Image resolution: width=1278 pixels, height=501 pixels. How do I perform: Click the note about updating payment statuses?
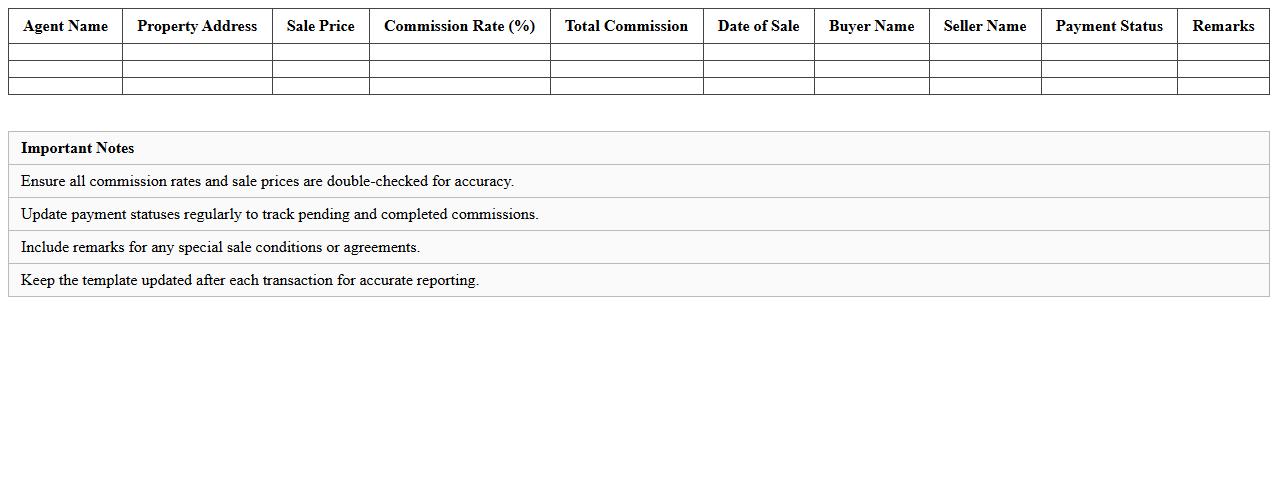click(x=279, y=214)
